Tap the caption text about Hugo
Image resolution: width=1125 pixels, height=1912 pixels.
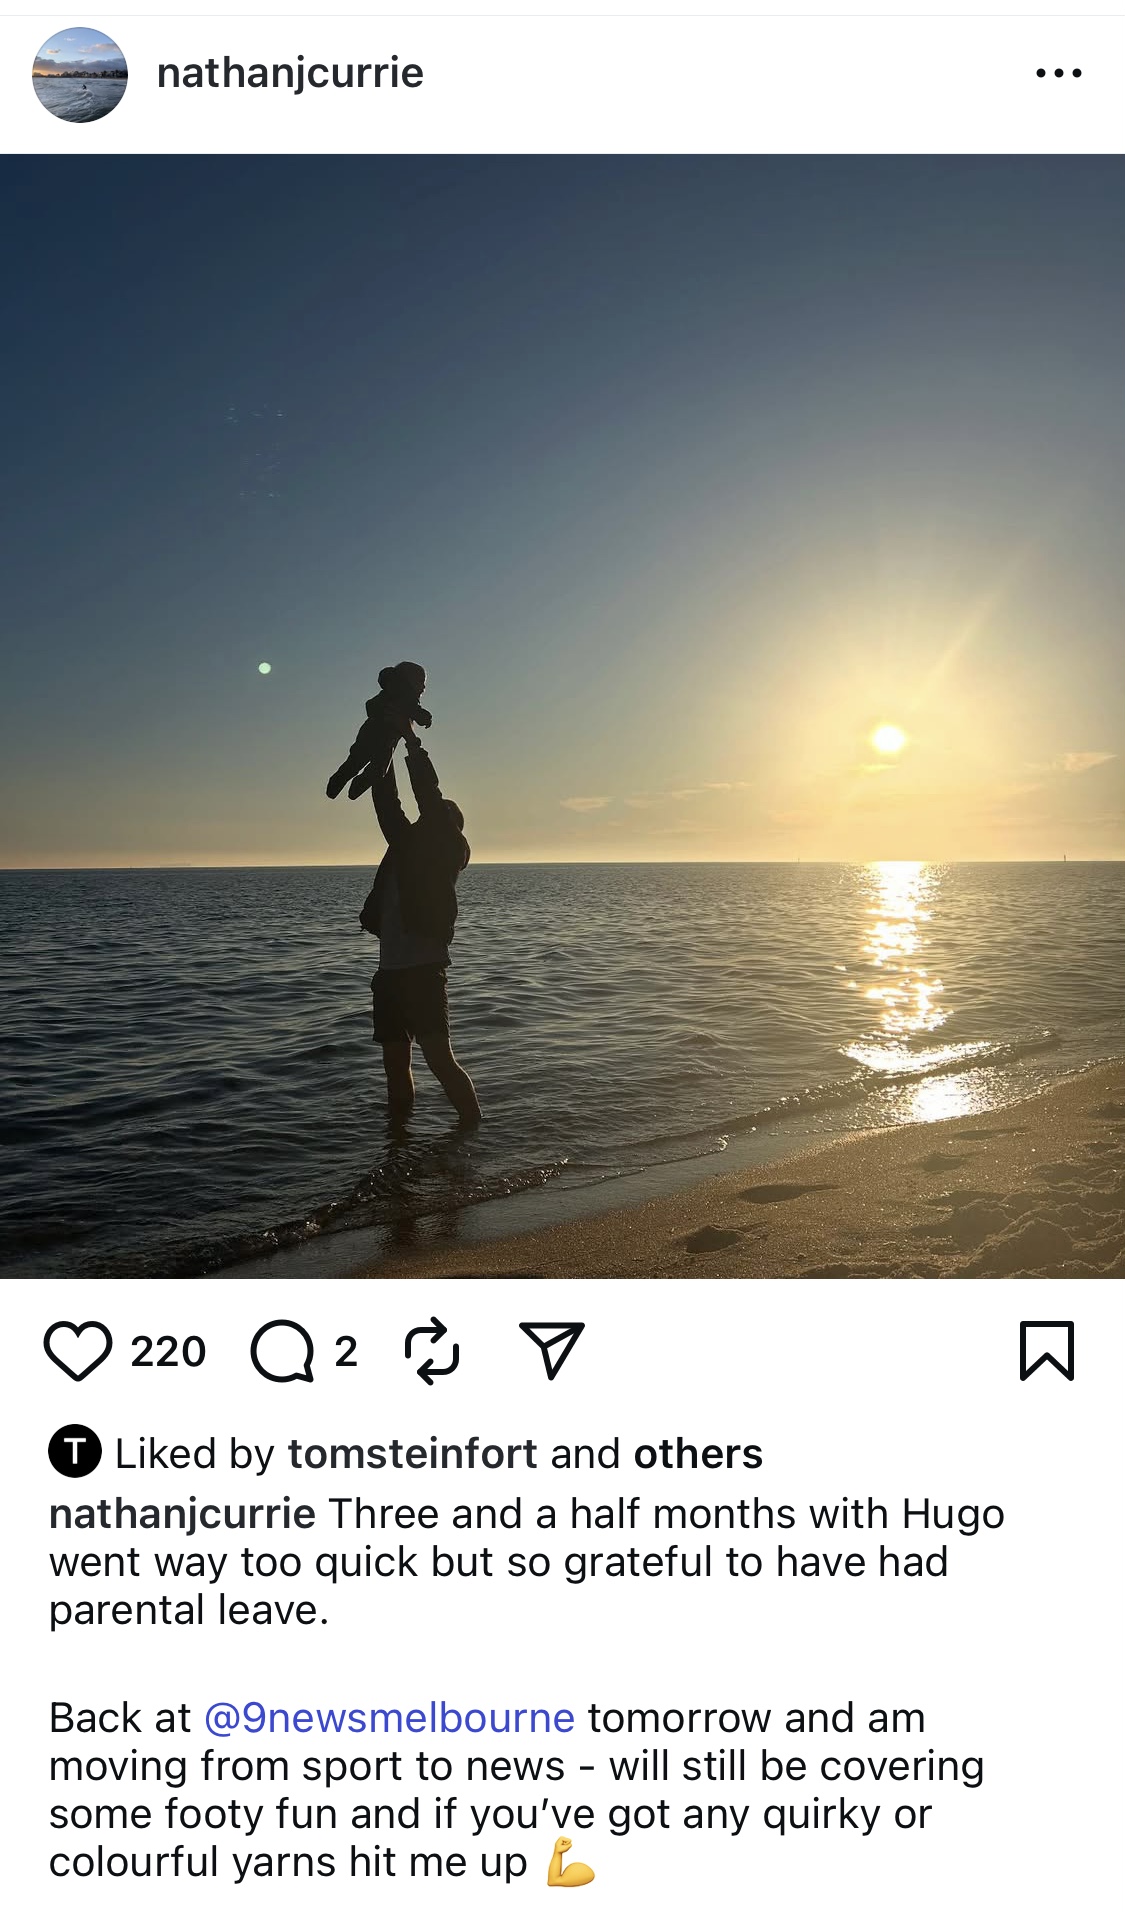coord(527,1562)
